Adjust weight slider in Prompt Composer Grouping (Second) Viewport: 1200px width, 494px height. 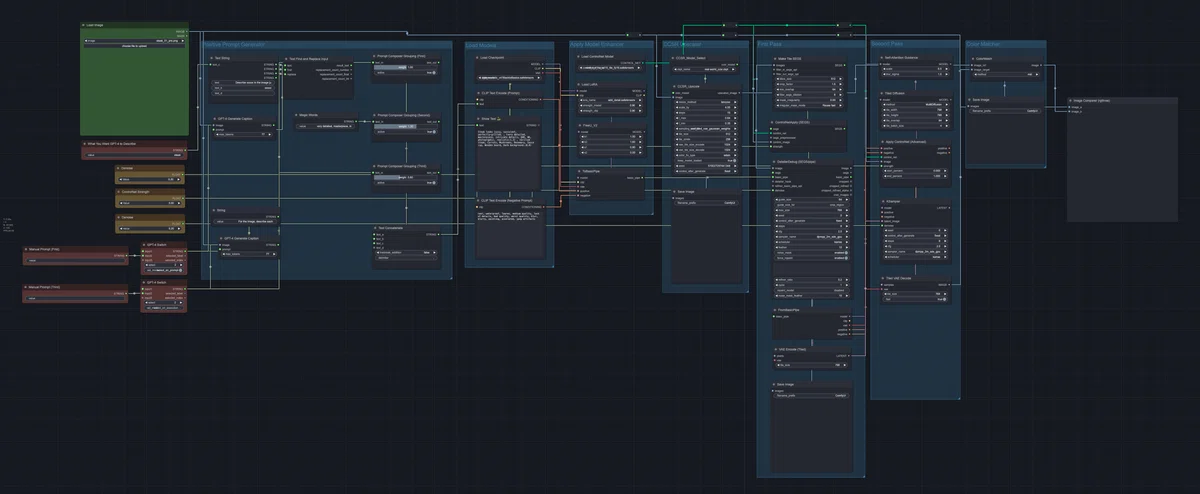[405, 127]
